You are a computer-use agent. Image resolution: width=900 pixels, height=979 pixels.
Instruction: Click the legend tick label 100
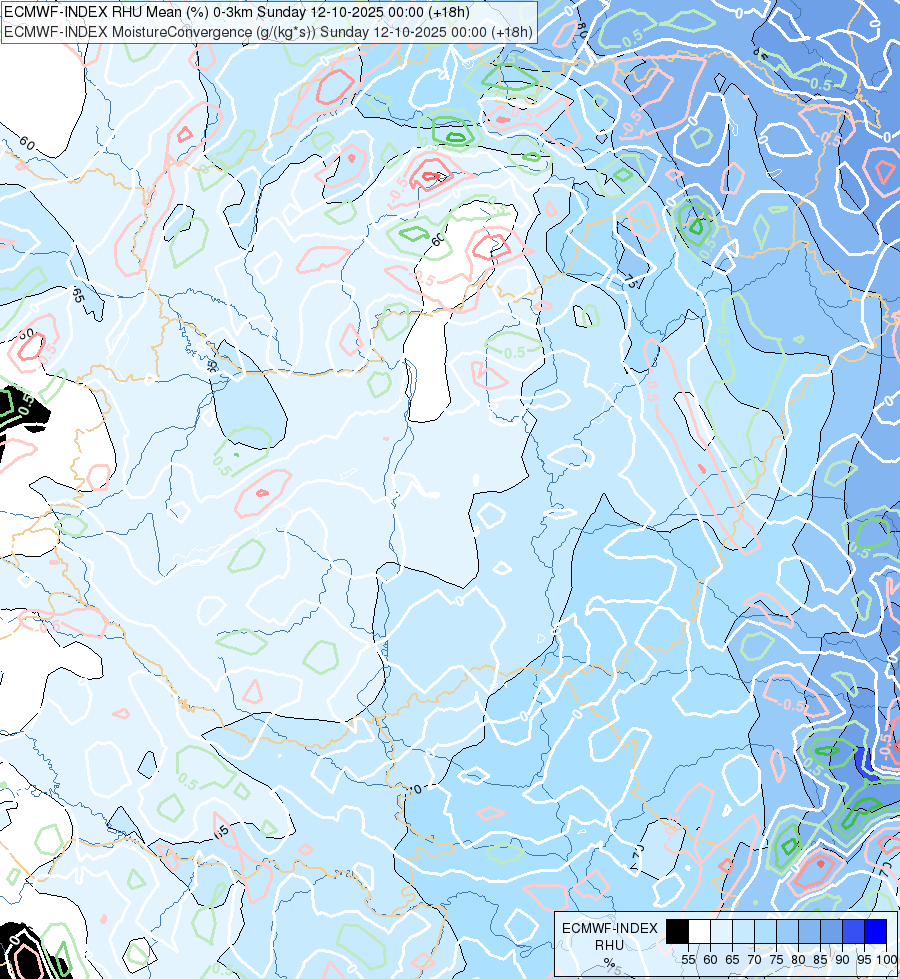886,960
